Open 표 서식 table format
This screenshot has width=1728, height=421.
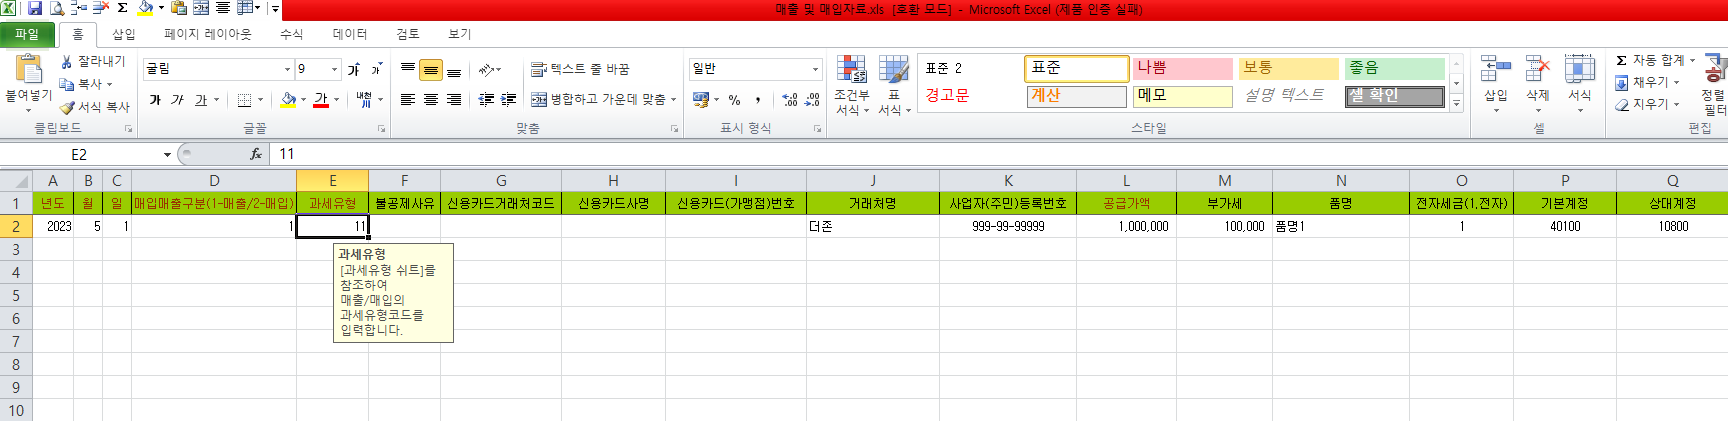pos(894,86)
